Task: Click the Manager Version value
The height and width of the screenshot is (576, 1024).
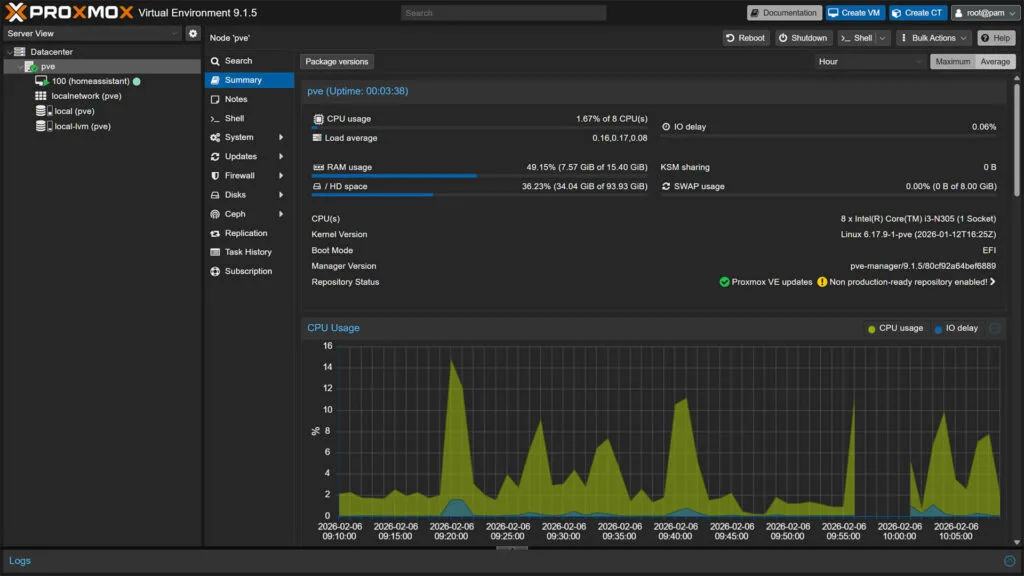Action: 923,266
